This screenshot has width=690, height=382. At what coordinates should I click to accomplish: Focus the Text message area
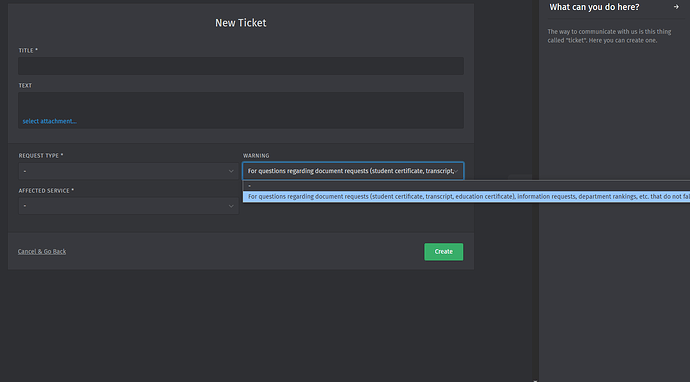click(241, 110)
